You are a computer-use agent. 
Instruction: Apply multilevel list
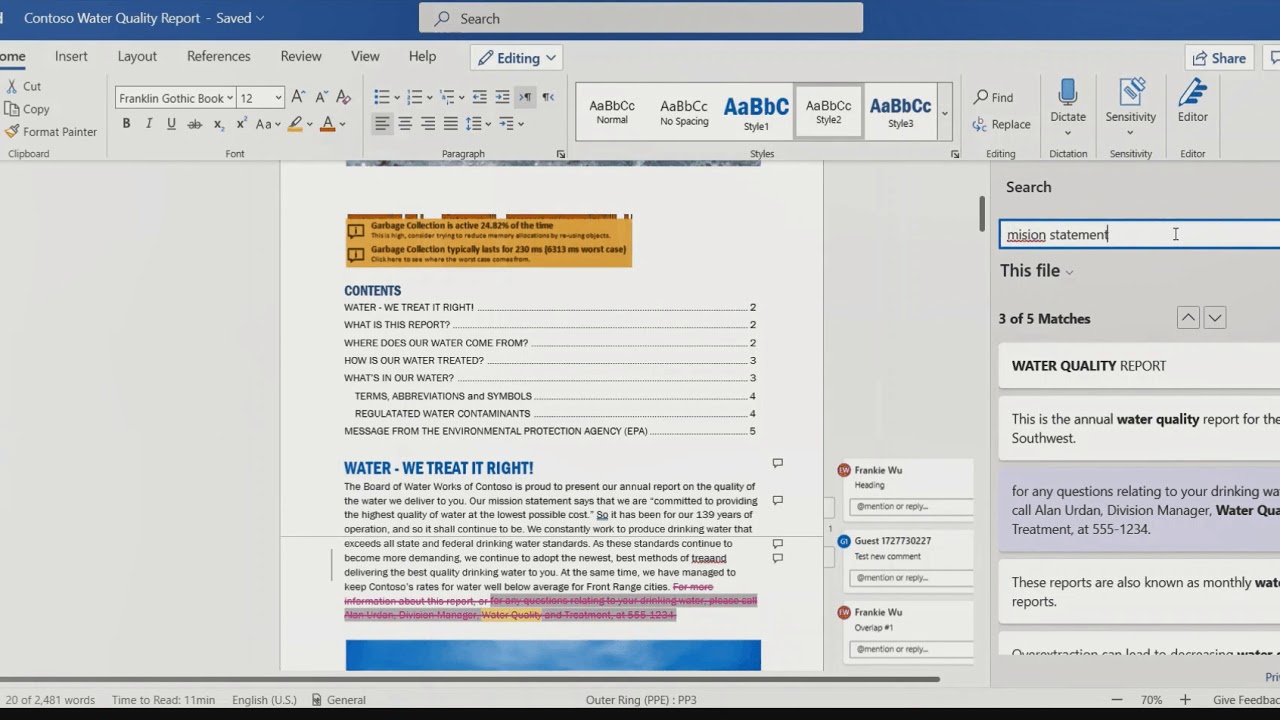coord(447,97)
